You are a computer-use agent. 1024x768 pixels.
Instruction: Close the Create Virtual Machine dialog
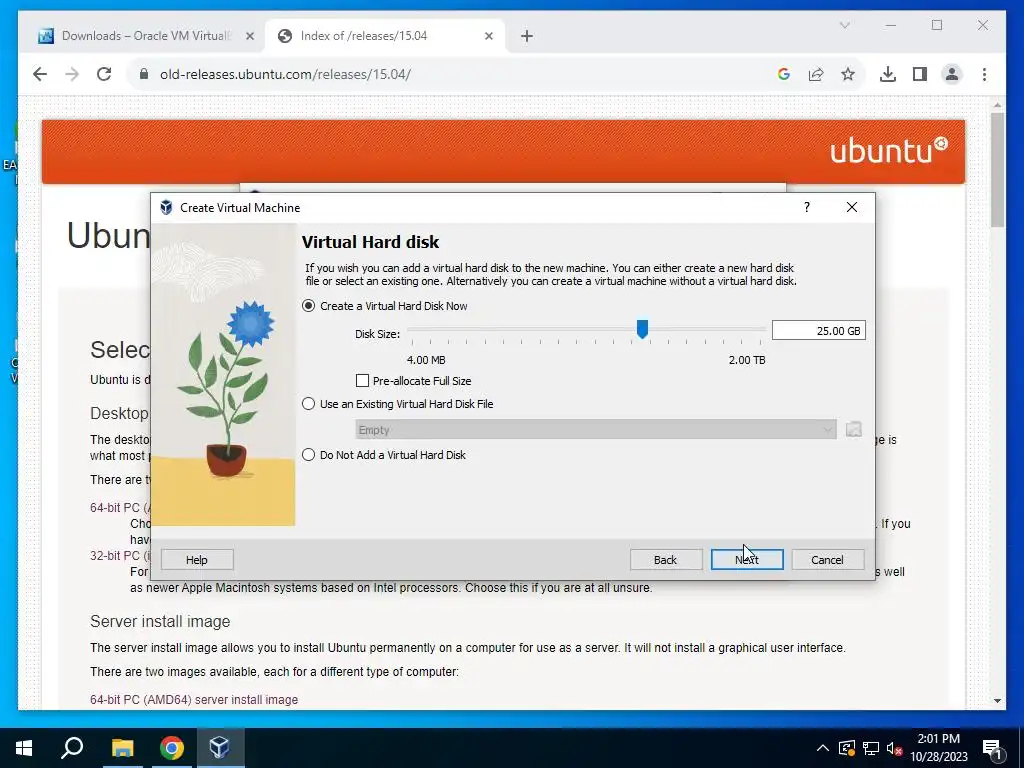pyautogui.click(x=852, y=207)
